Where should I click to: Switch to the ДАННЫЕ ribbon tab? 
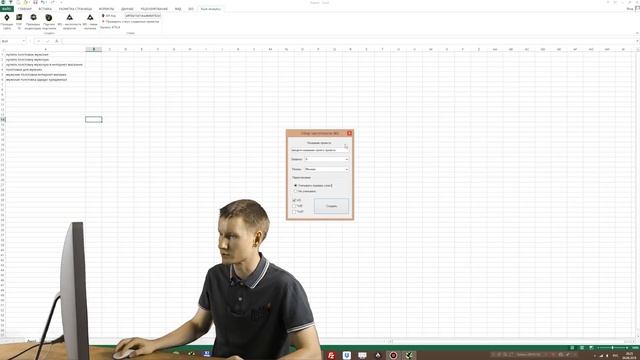tap(127, 9)
